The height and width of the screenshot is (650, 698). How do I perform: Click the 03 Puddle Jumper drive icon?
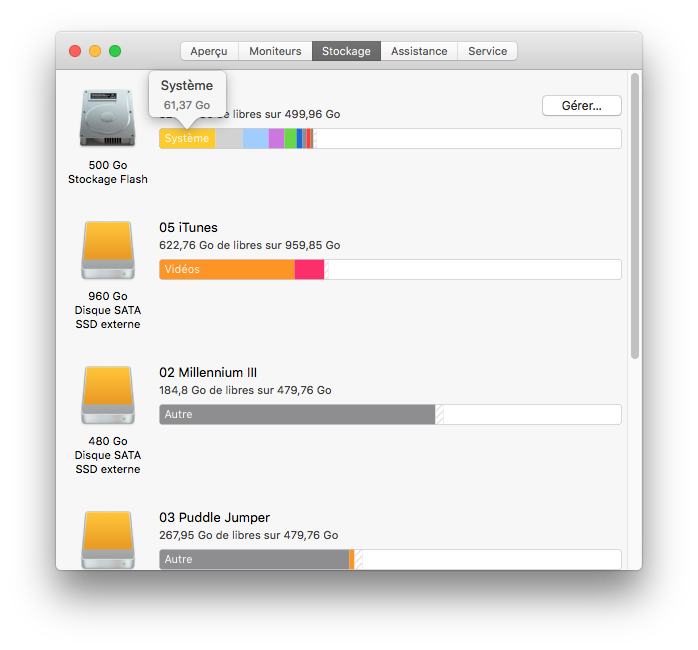[x=108, y=540]
